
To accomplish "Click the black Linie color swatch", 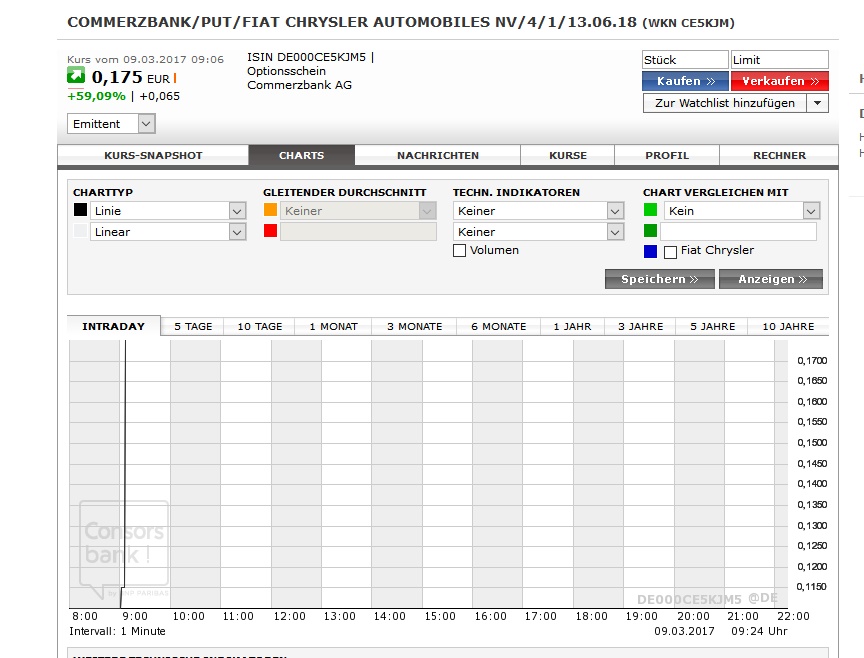I will click(80, 211).
